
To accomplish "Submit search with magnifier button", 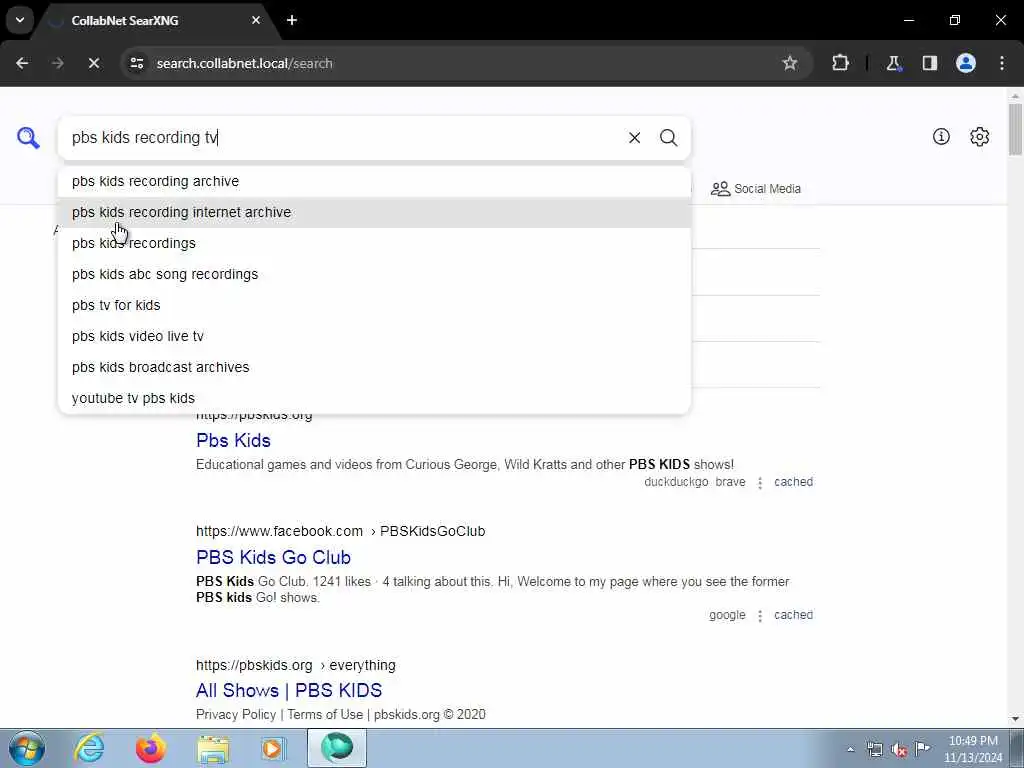I will (668, 138).
